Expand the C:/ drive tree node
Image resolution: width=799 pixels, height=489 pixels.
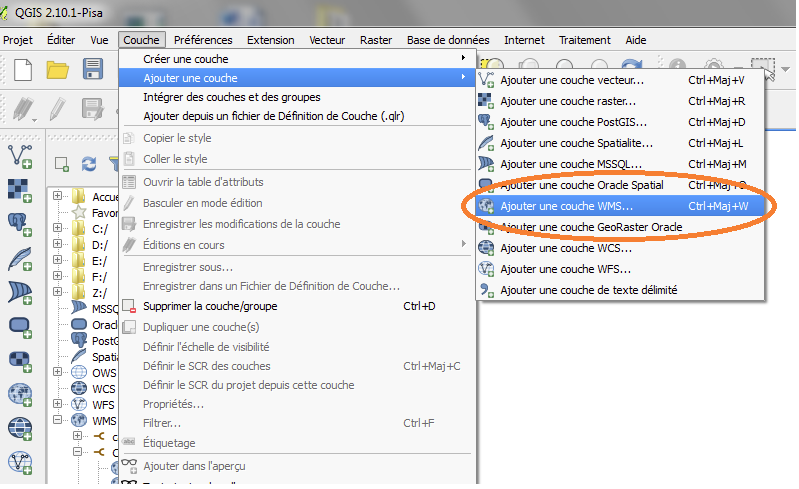click(x=58, y=229)
